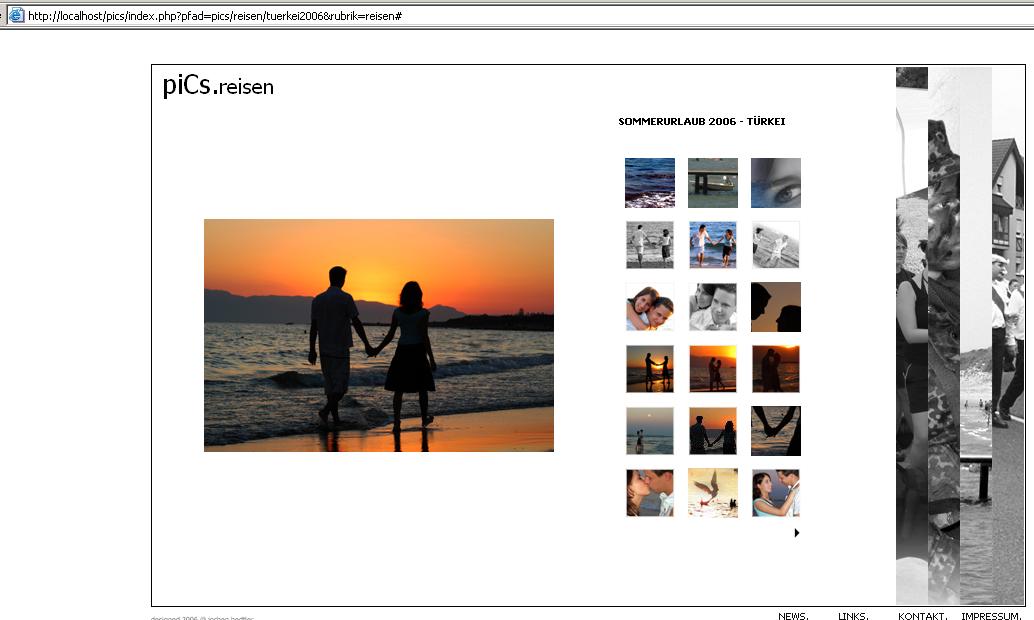Go to the KONTAKT page
This screenshot has height=620, width=1034.
coord(922,616)
